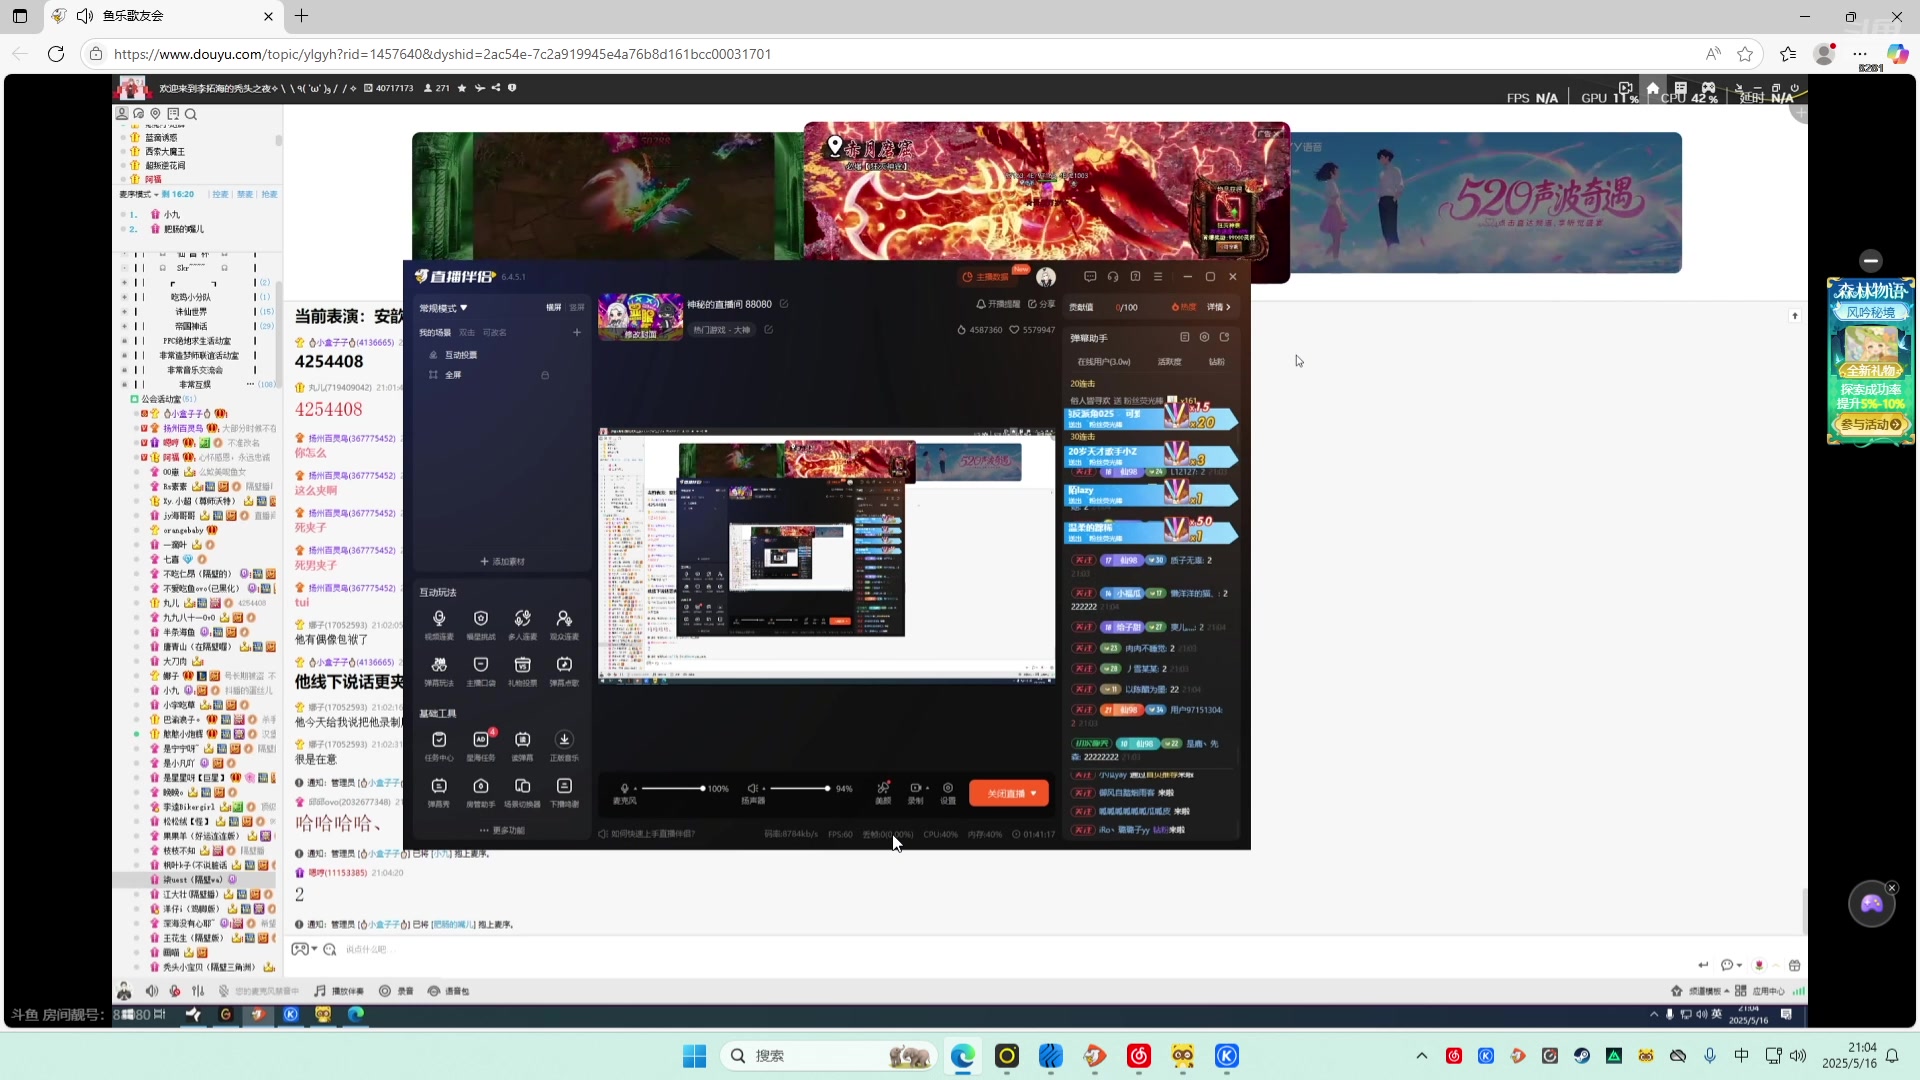Viewport: 1920px width, 1080px height.
Task: Collapse the 公会活动室 channel node
Action: [x=134, y=399]
